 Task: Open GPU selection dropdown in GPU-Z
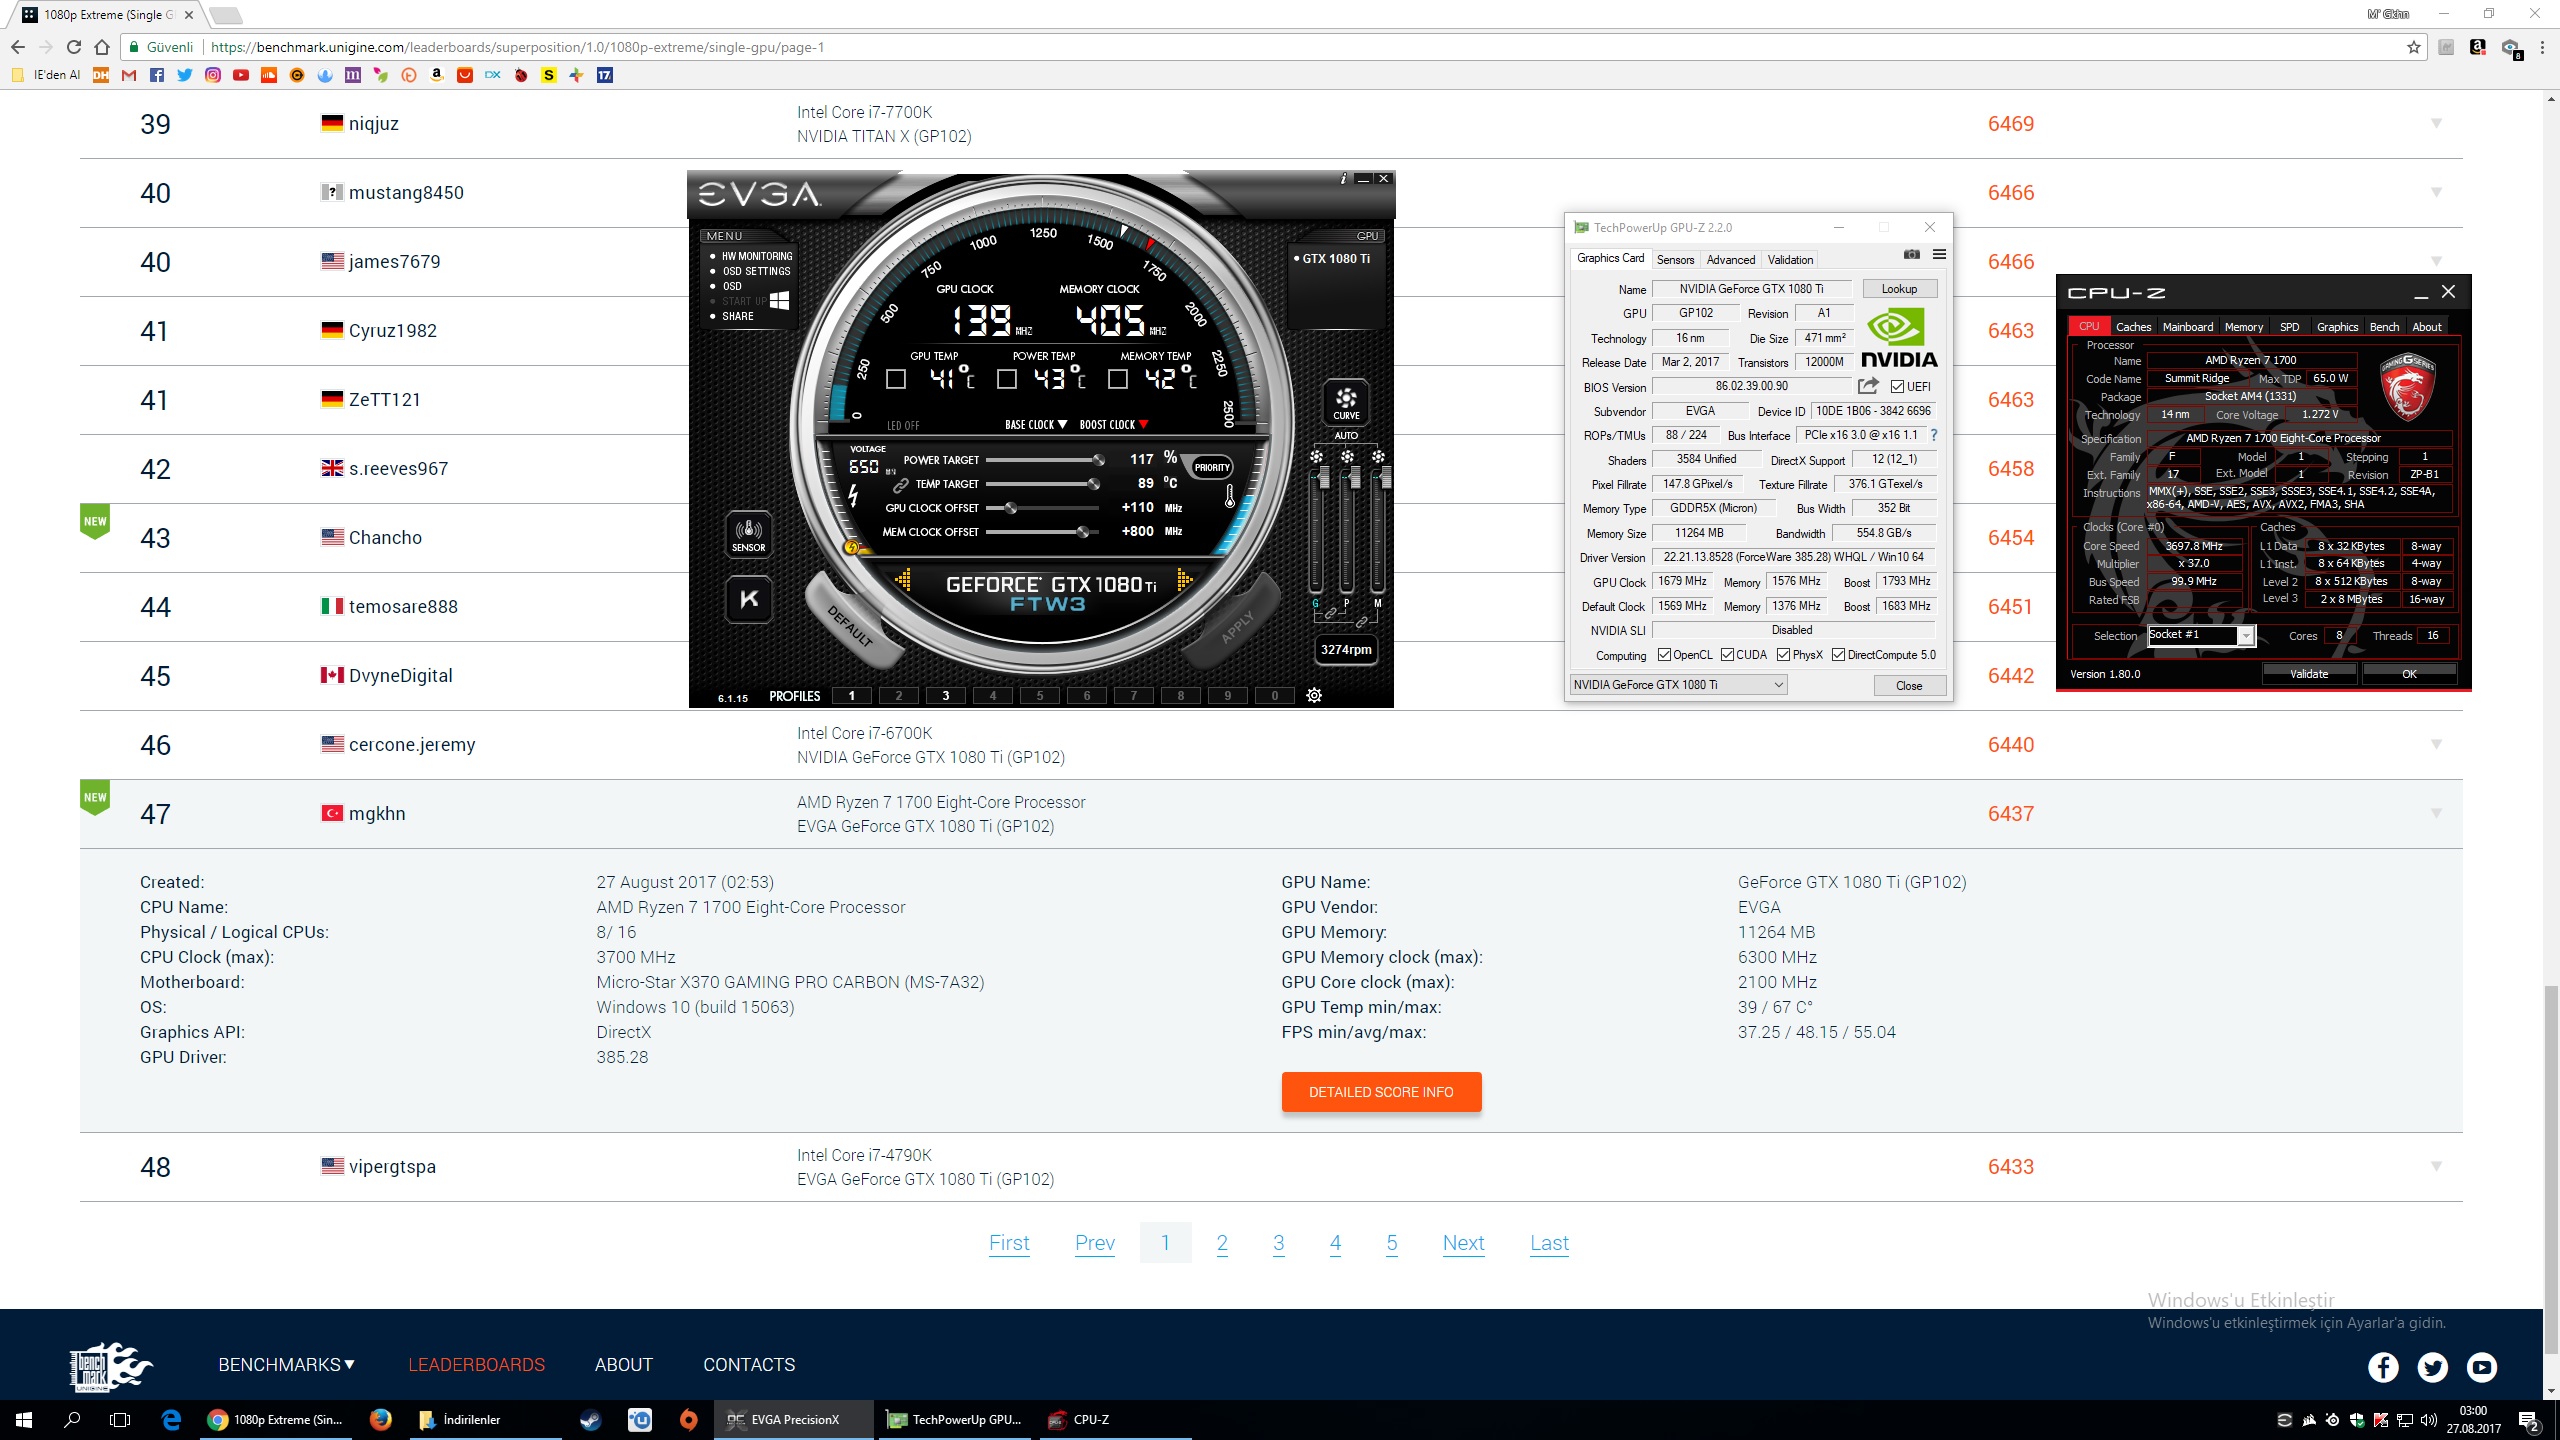click(x=1678, y=685)
